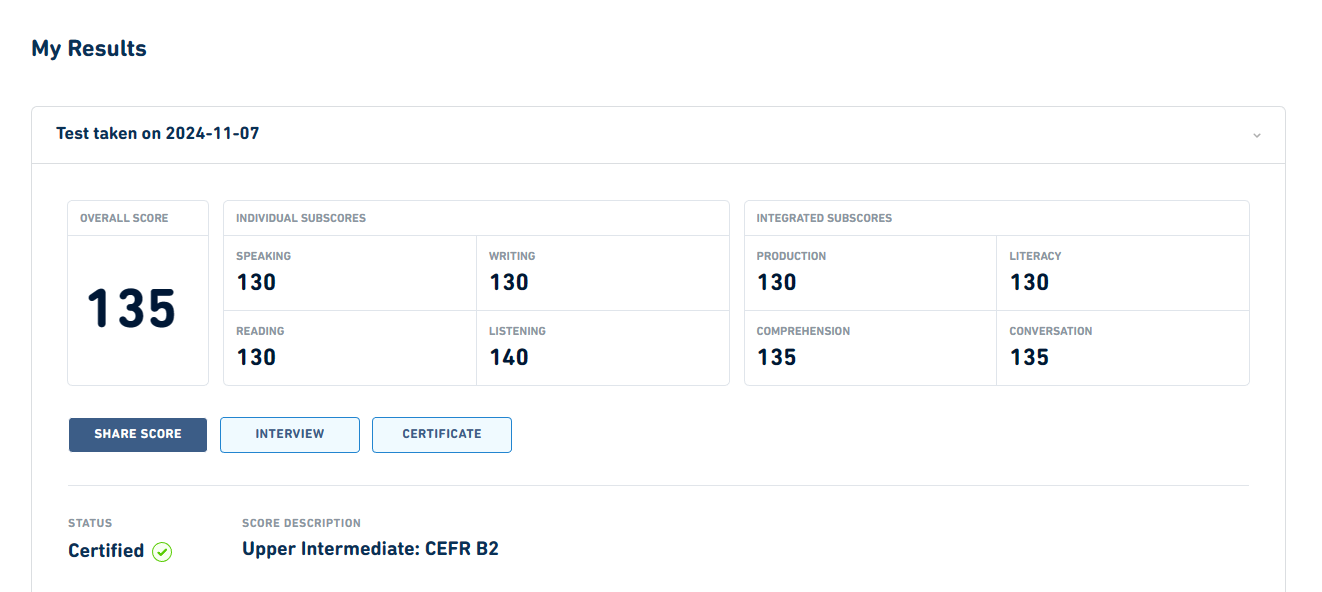1322x592 pixels.
Task: Click the Individual Subscores header label
Action: [x=301, y=218]
